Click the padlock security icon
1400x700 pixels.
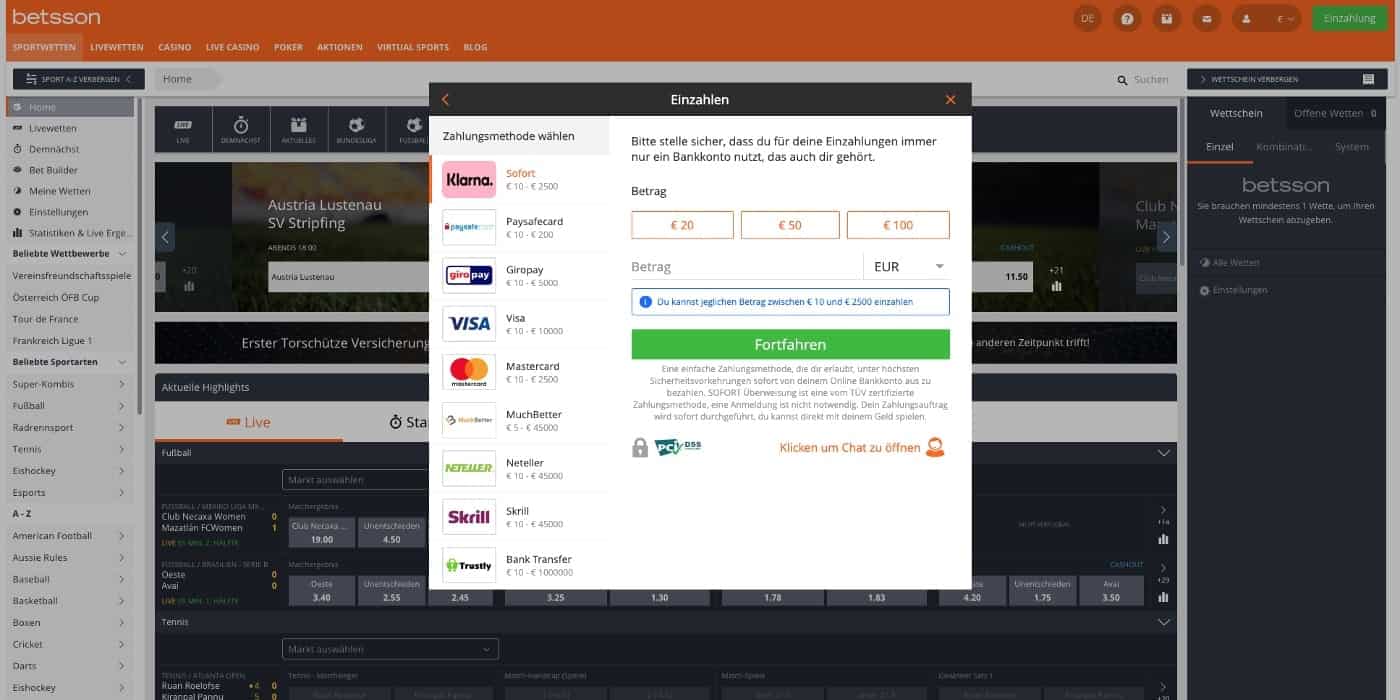640,447
